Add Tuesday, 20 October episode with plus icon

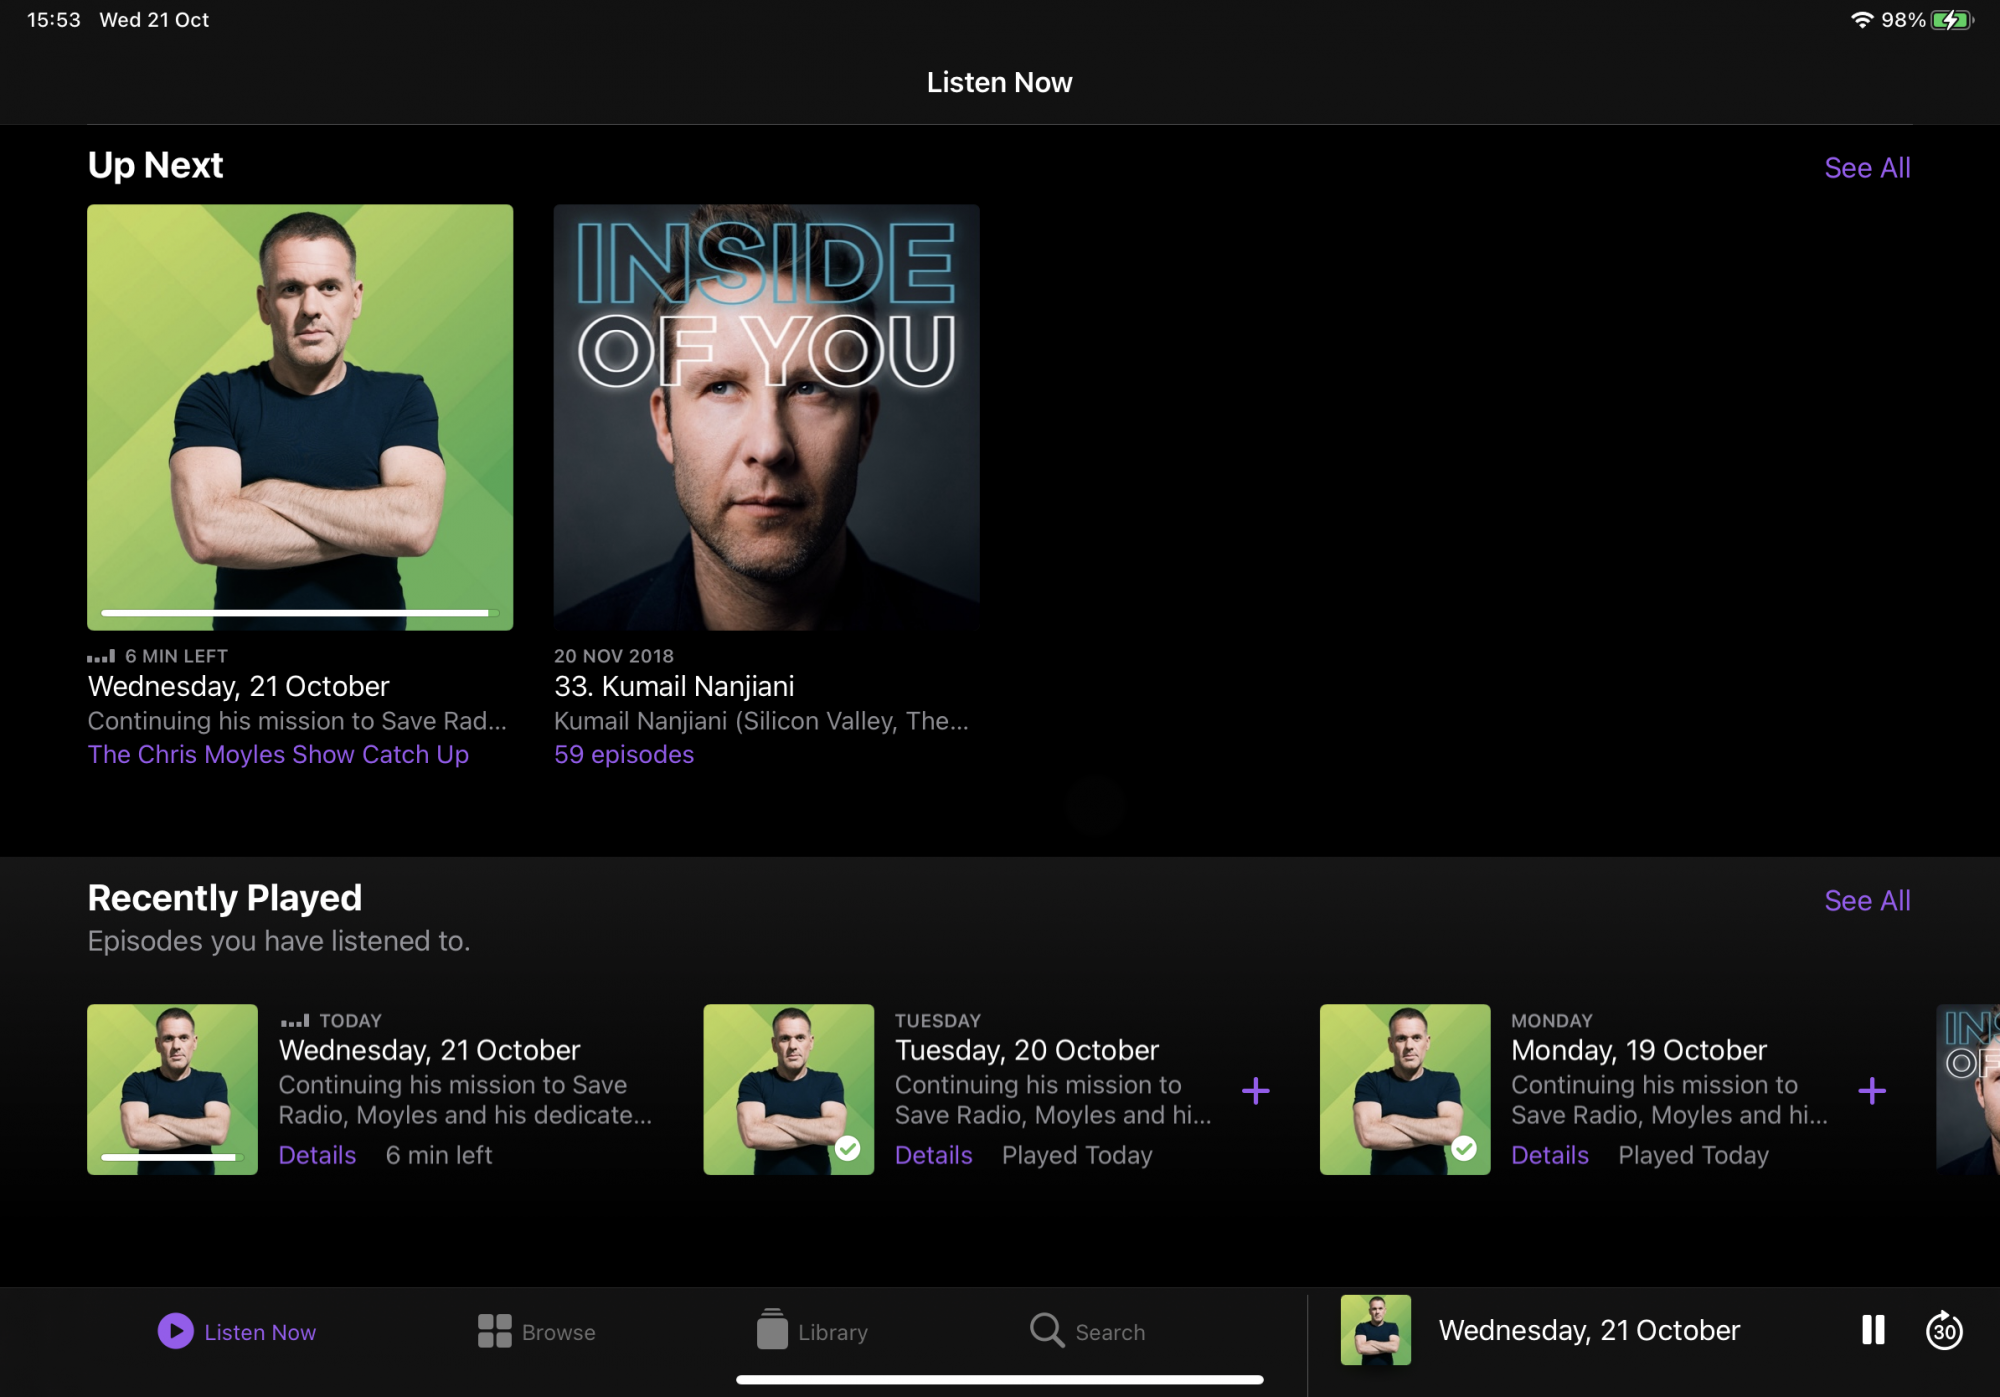tap(1256, 1090)
